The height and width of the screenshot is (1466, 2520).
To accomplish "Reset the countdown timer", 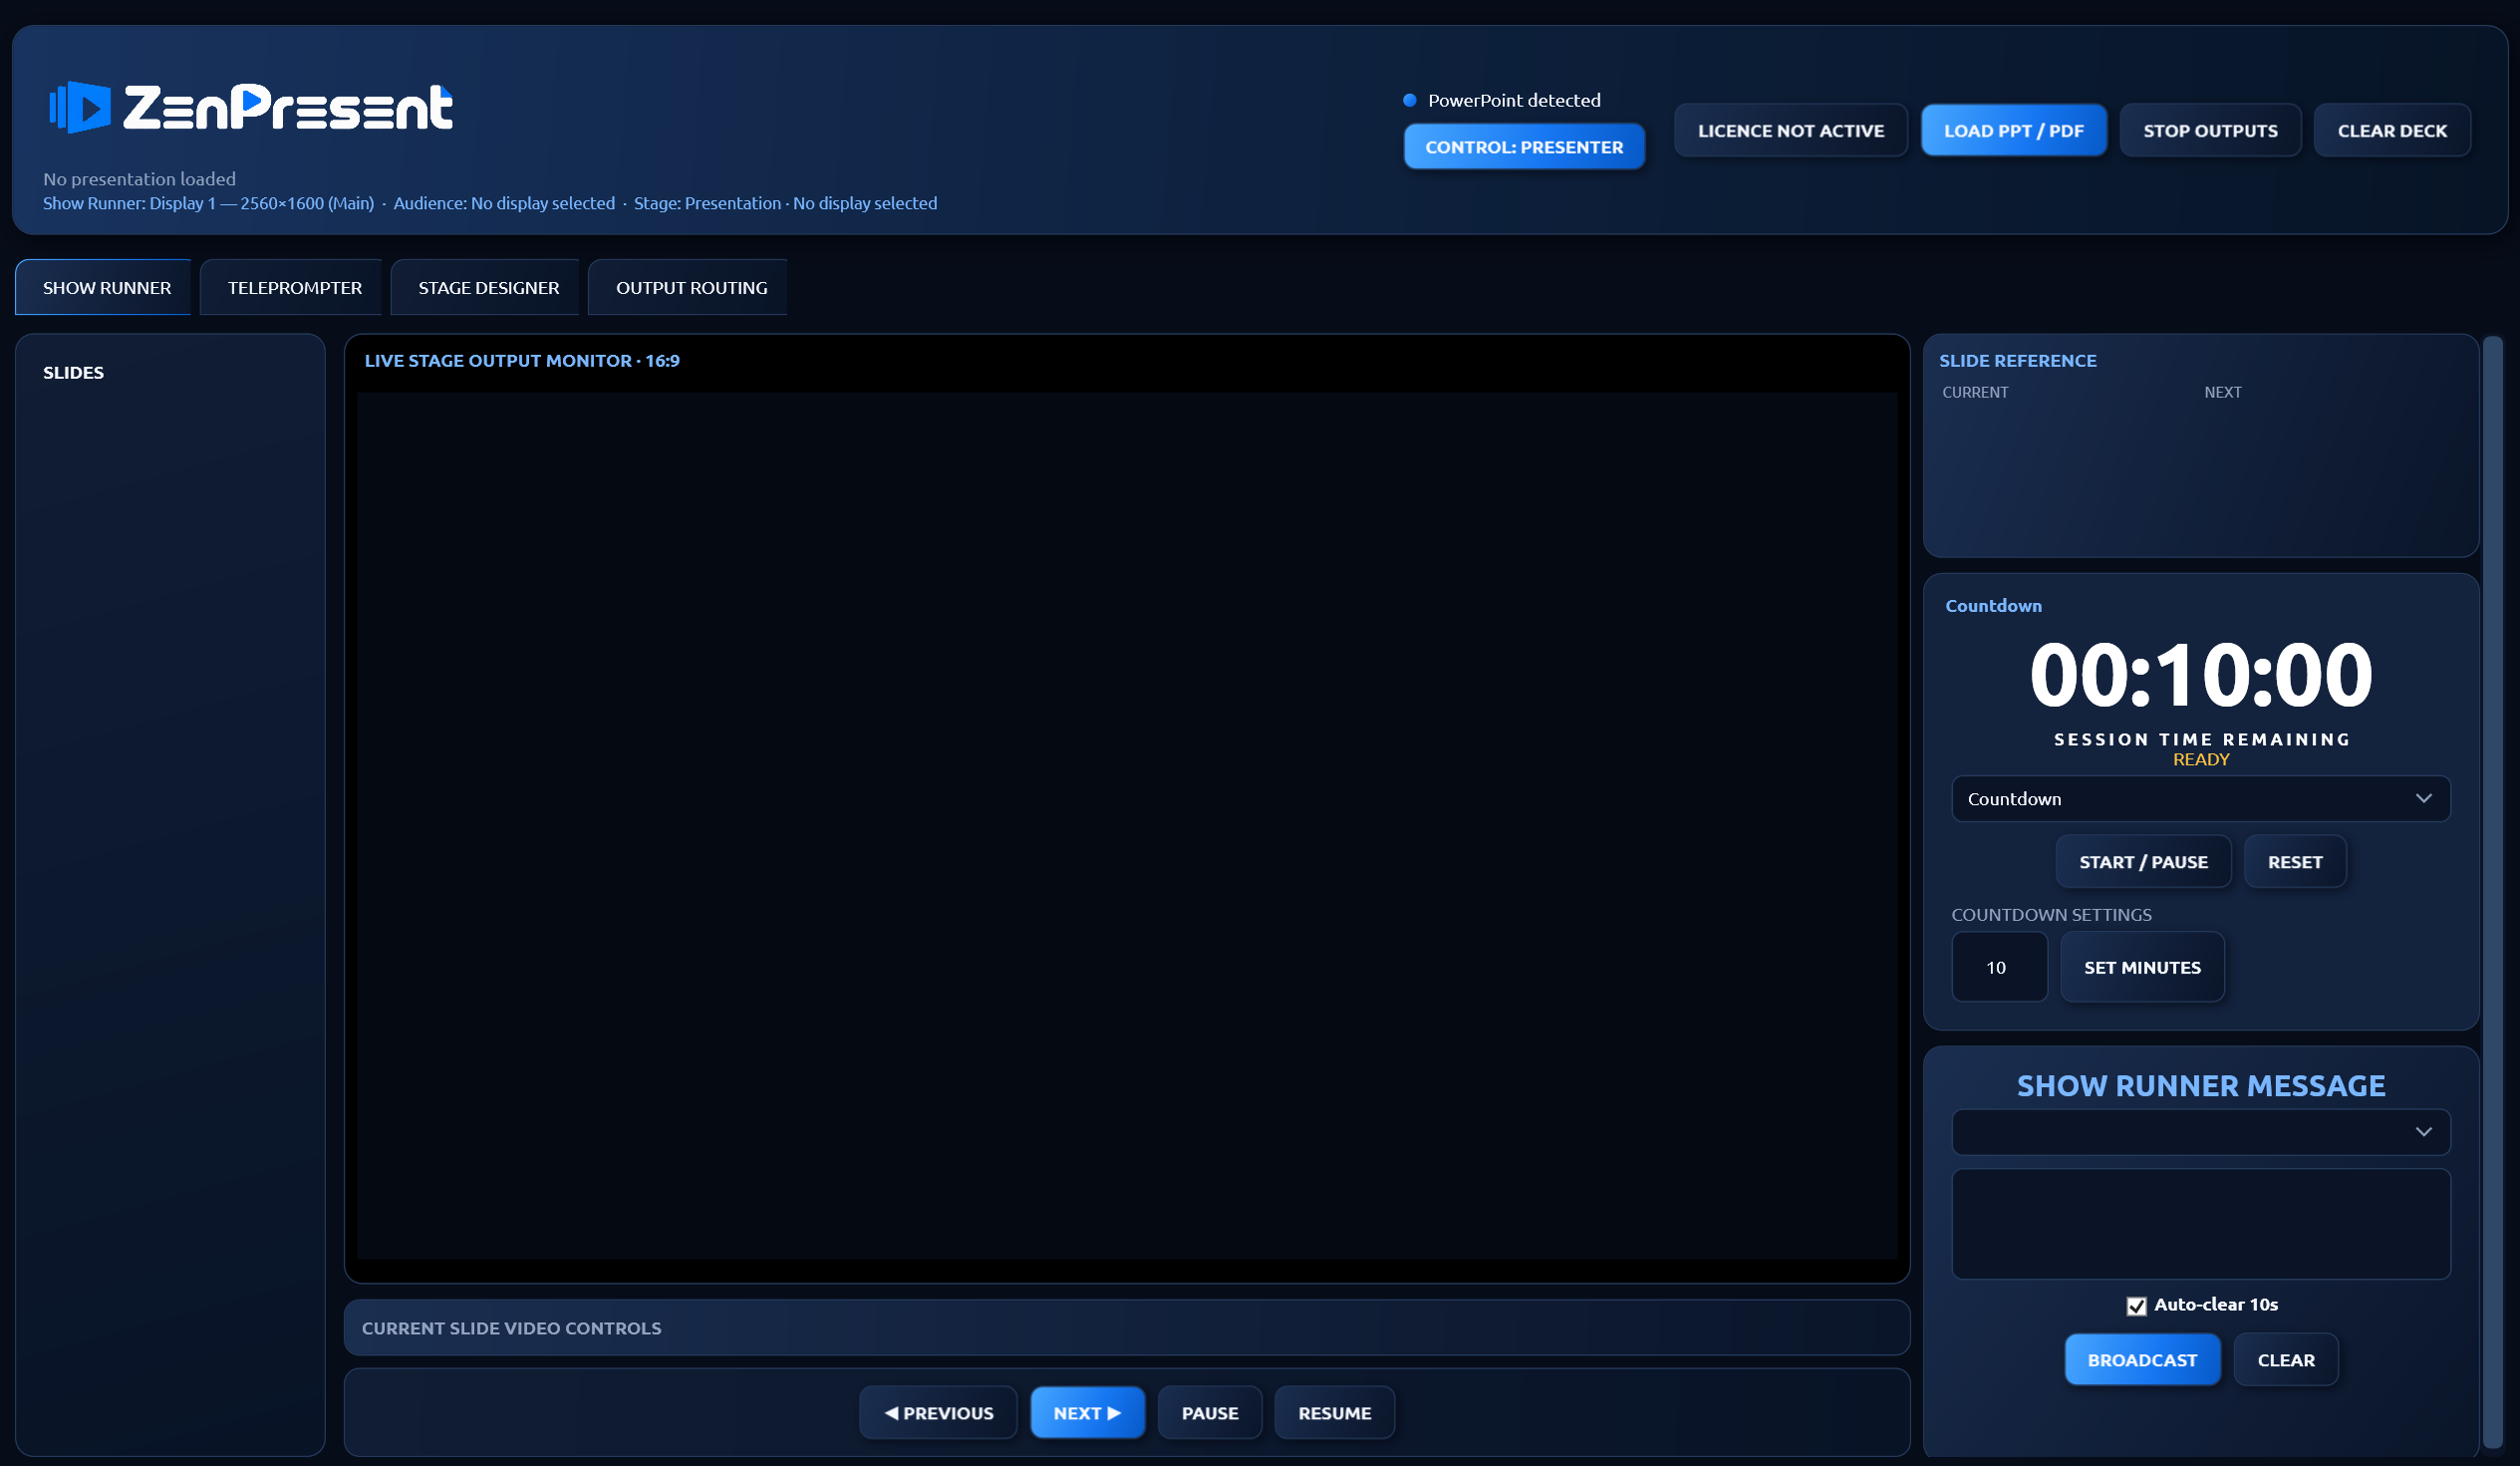I will pos(2295,862).
